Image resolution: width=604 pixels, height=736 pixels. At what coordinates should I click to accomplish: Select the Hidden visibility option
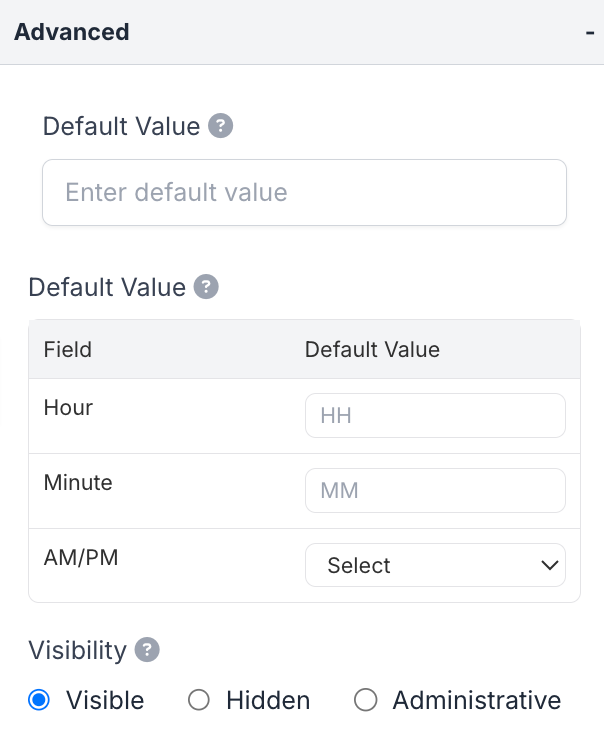click(x=199, y=700)
